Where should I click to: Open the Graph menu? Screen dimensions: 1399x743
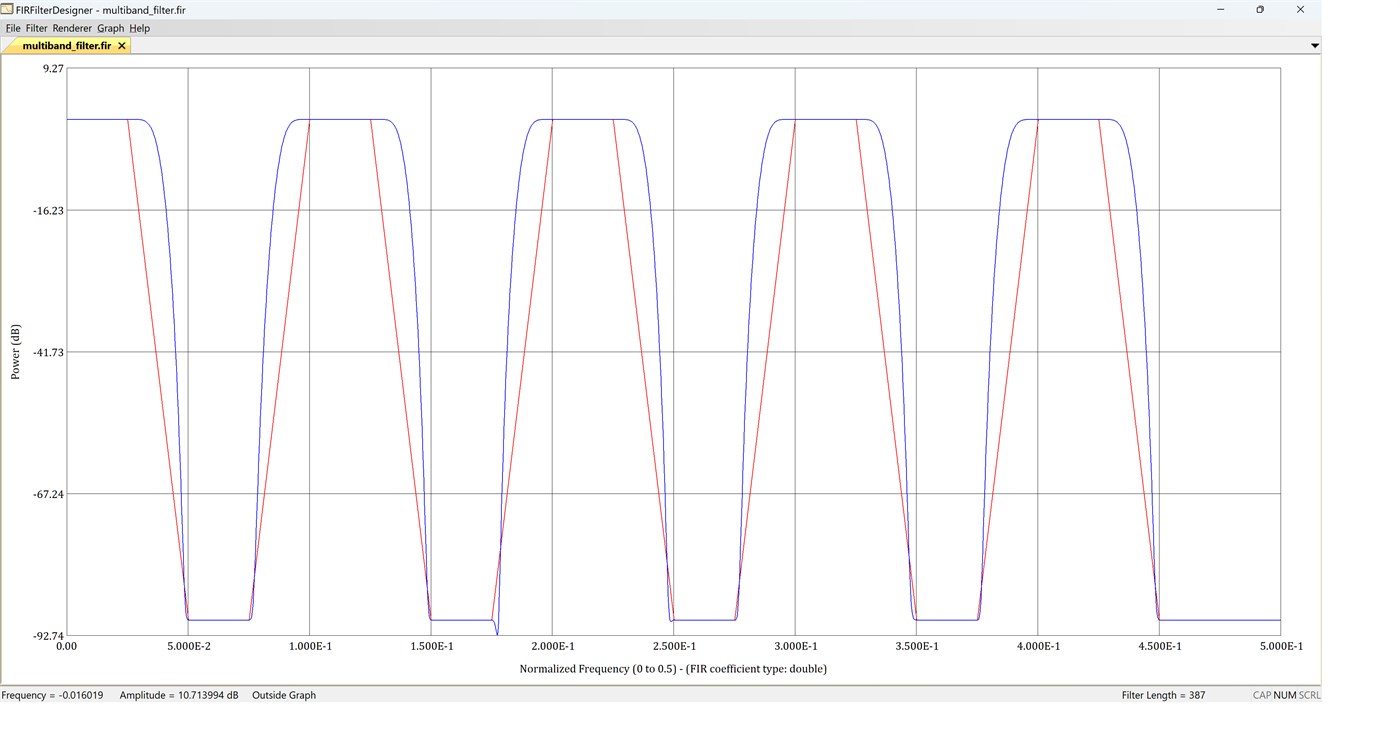coord(110,28)
